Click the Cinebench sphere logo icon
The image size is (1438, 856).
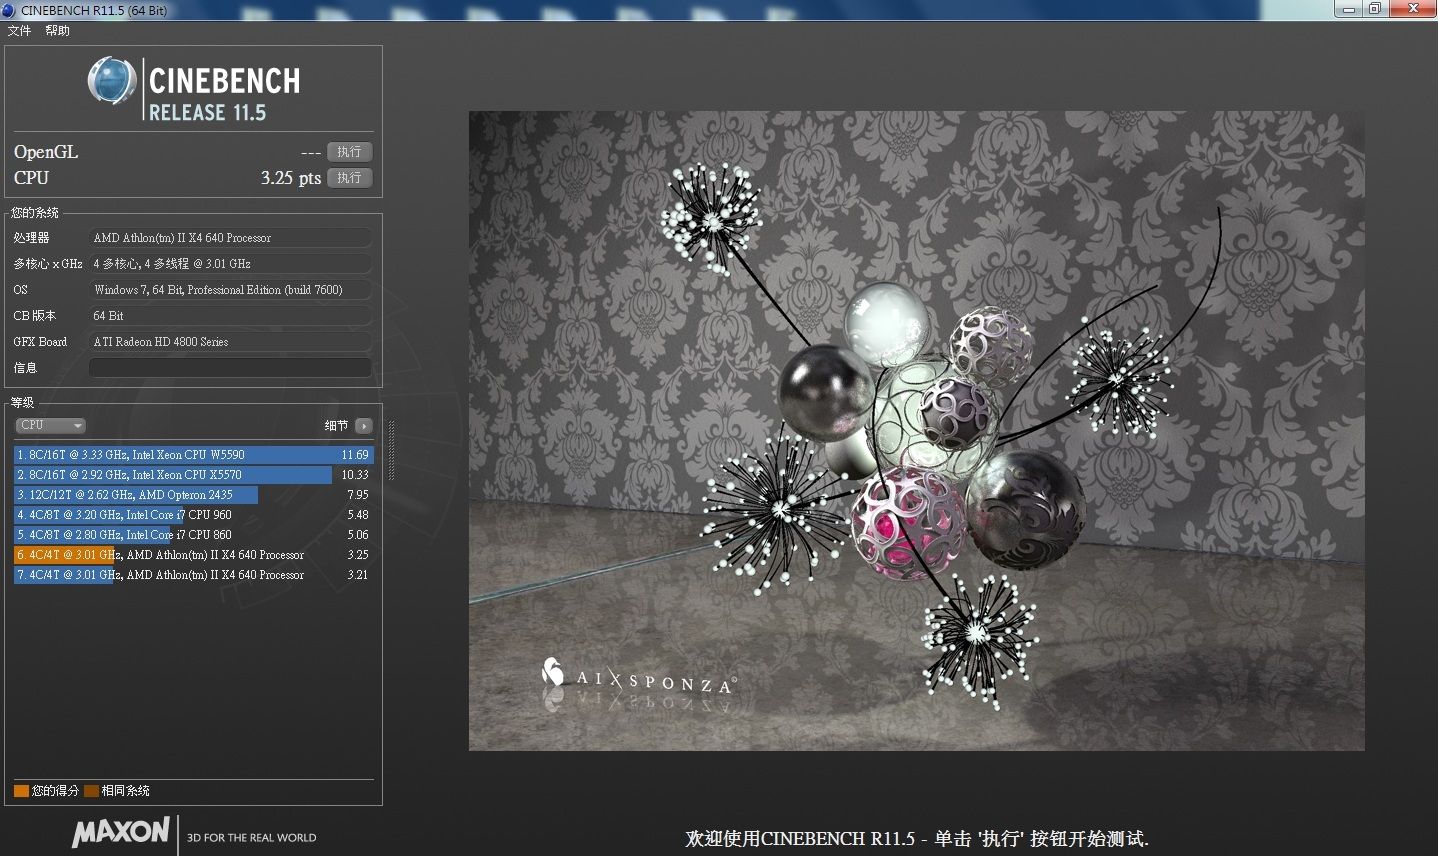click(x=111, y=81)
